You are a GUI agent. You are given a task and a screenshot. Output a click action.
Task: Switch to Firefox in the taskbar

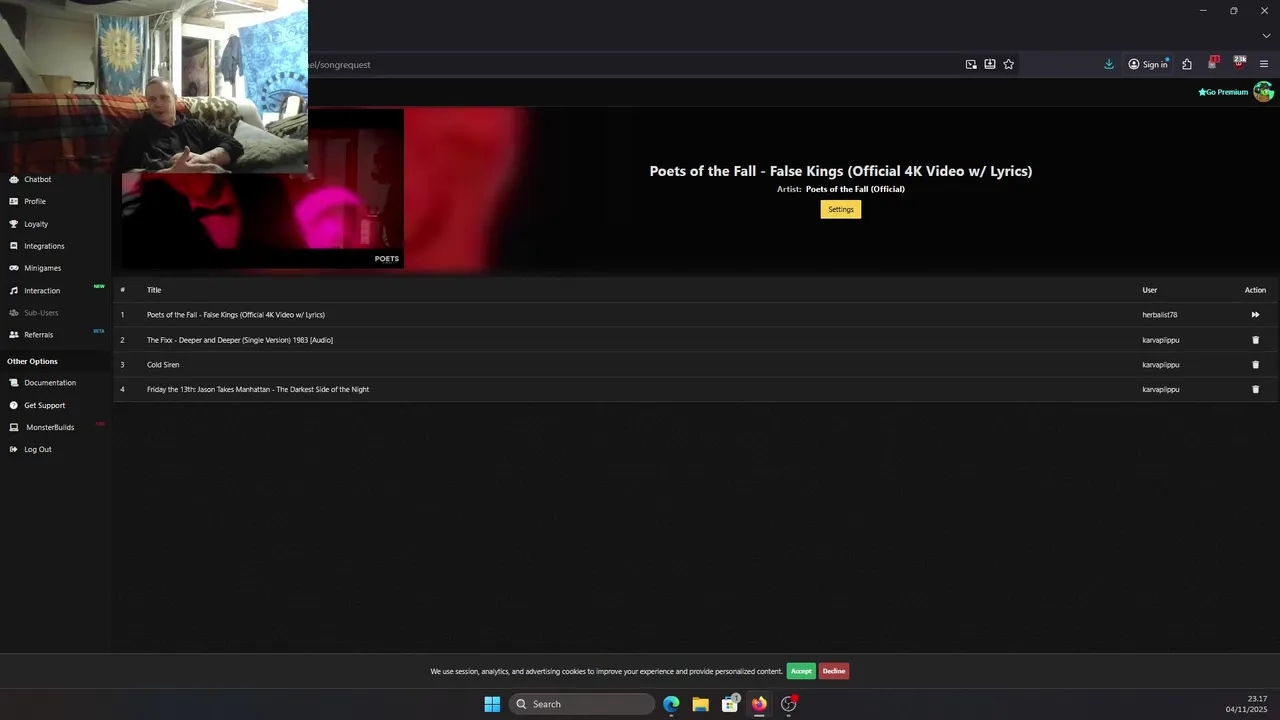tap(759, 704)
